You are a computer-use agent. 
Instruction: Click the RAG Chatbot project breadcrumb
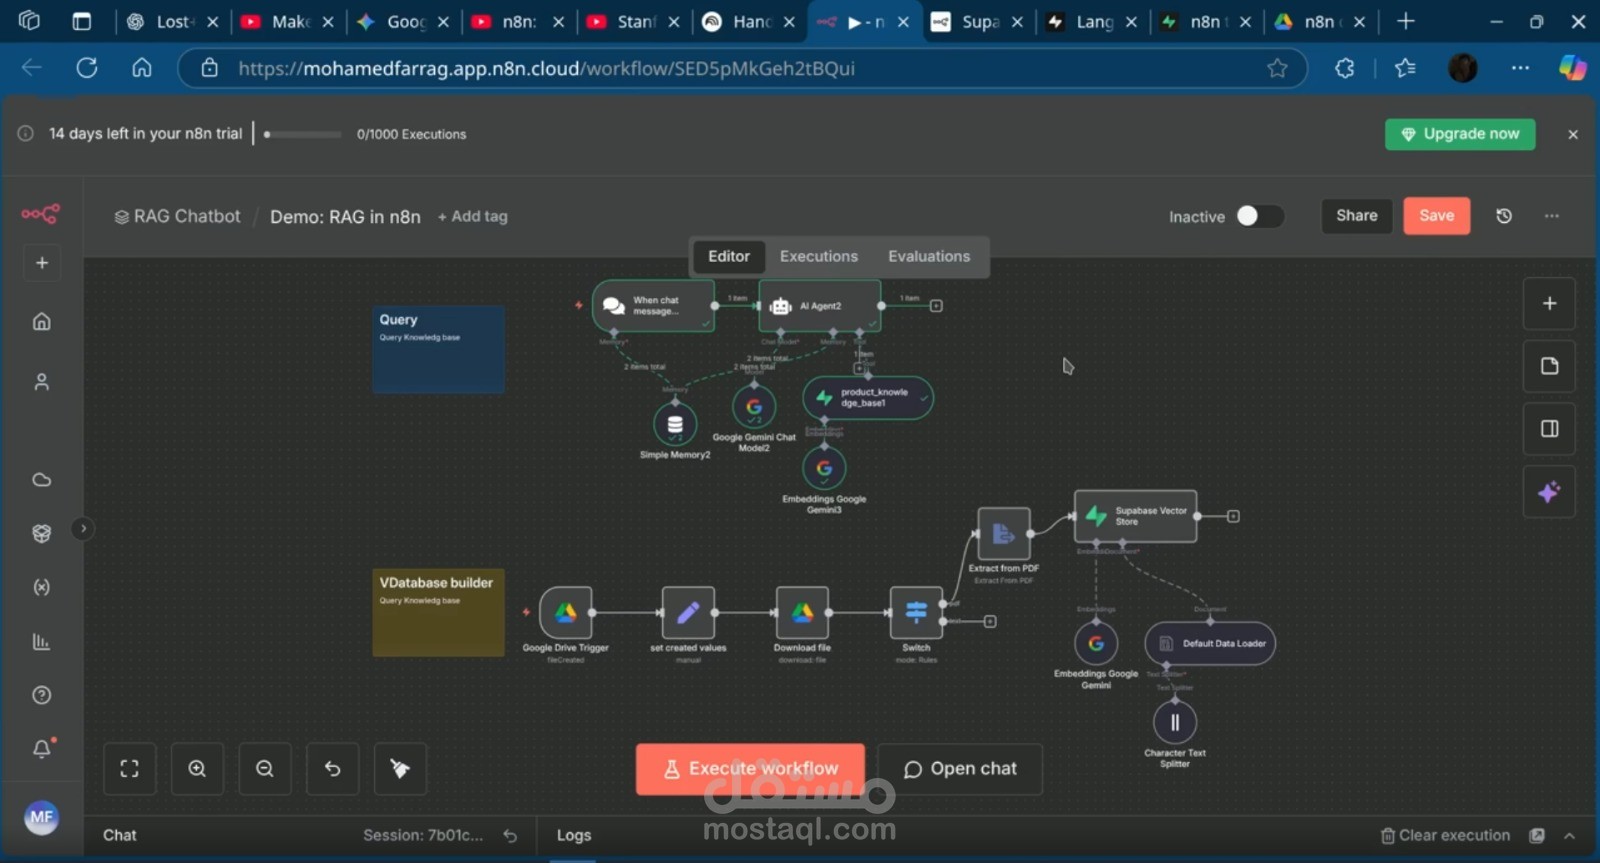(178, 216)
